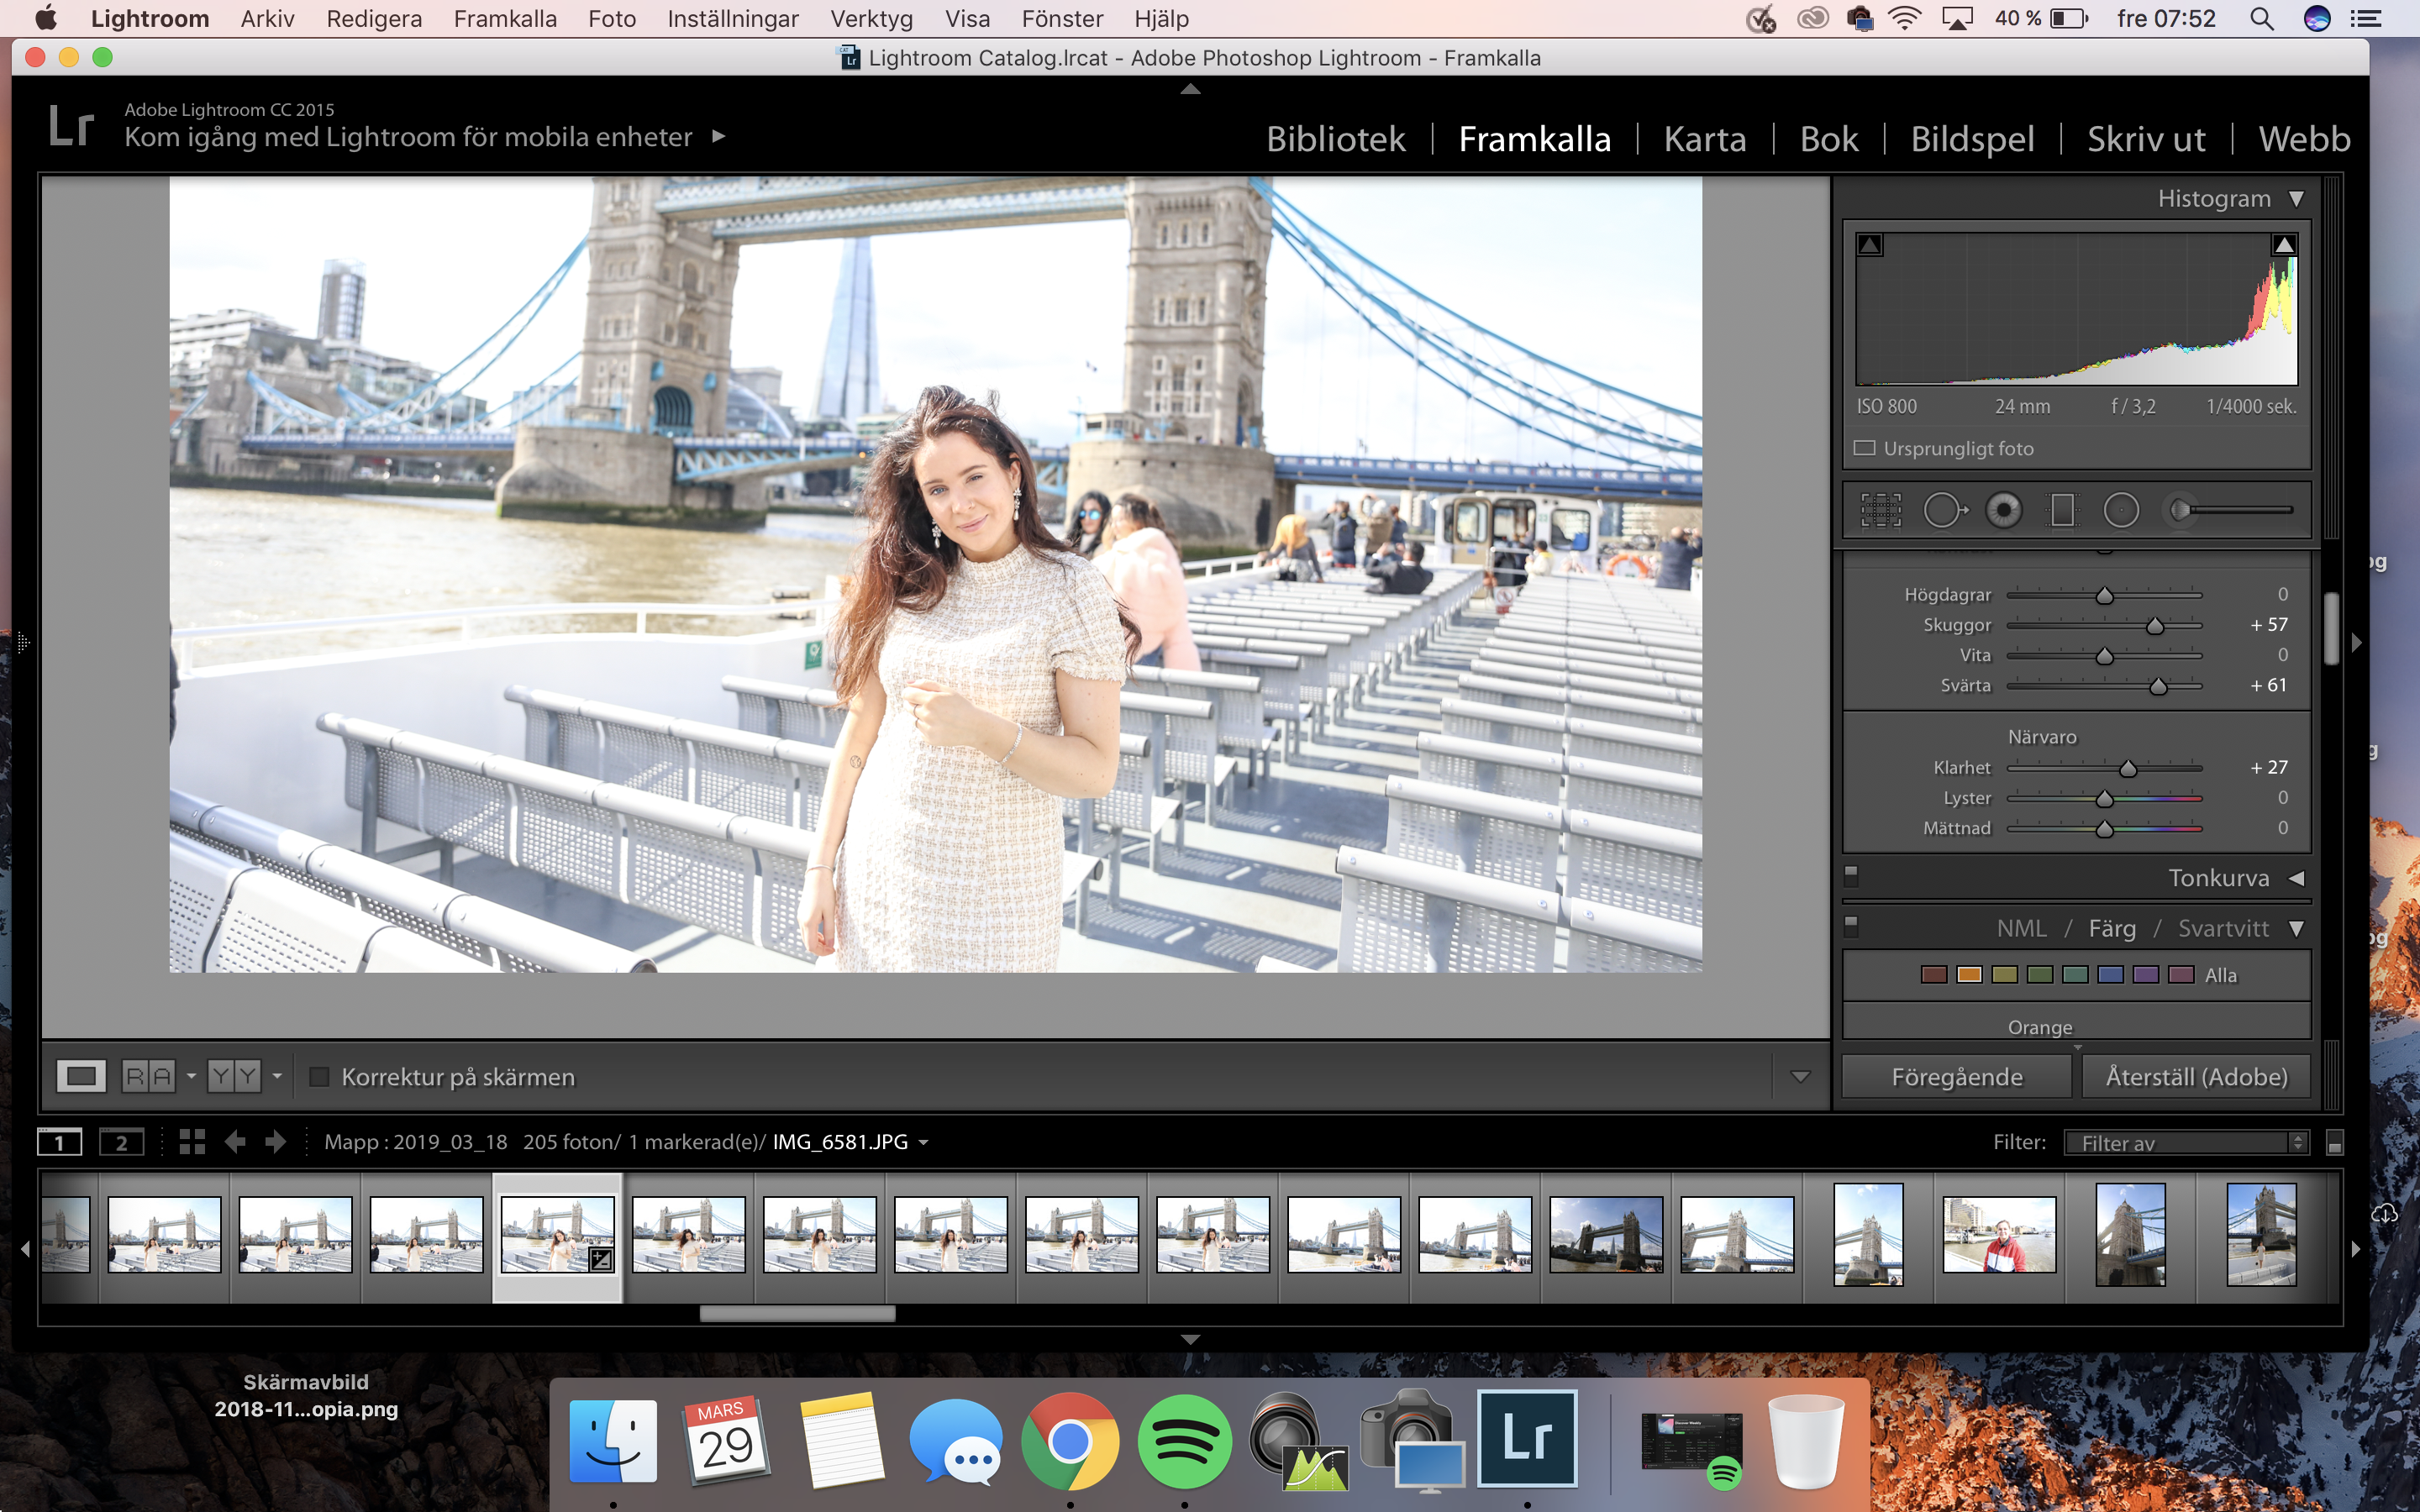
Task: Select the Radial Filter tool
Action: pos(2121,510)
